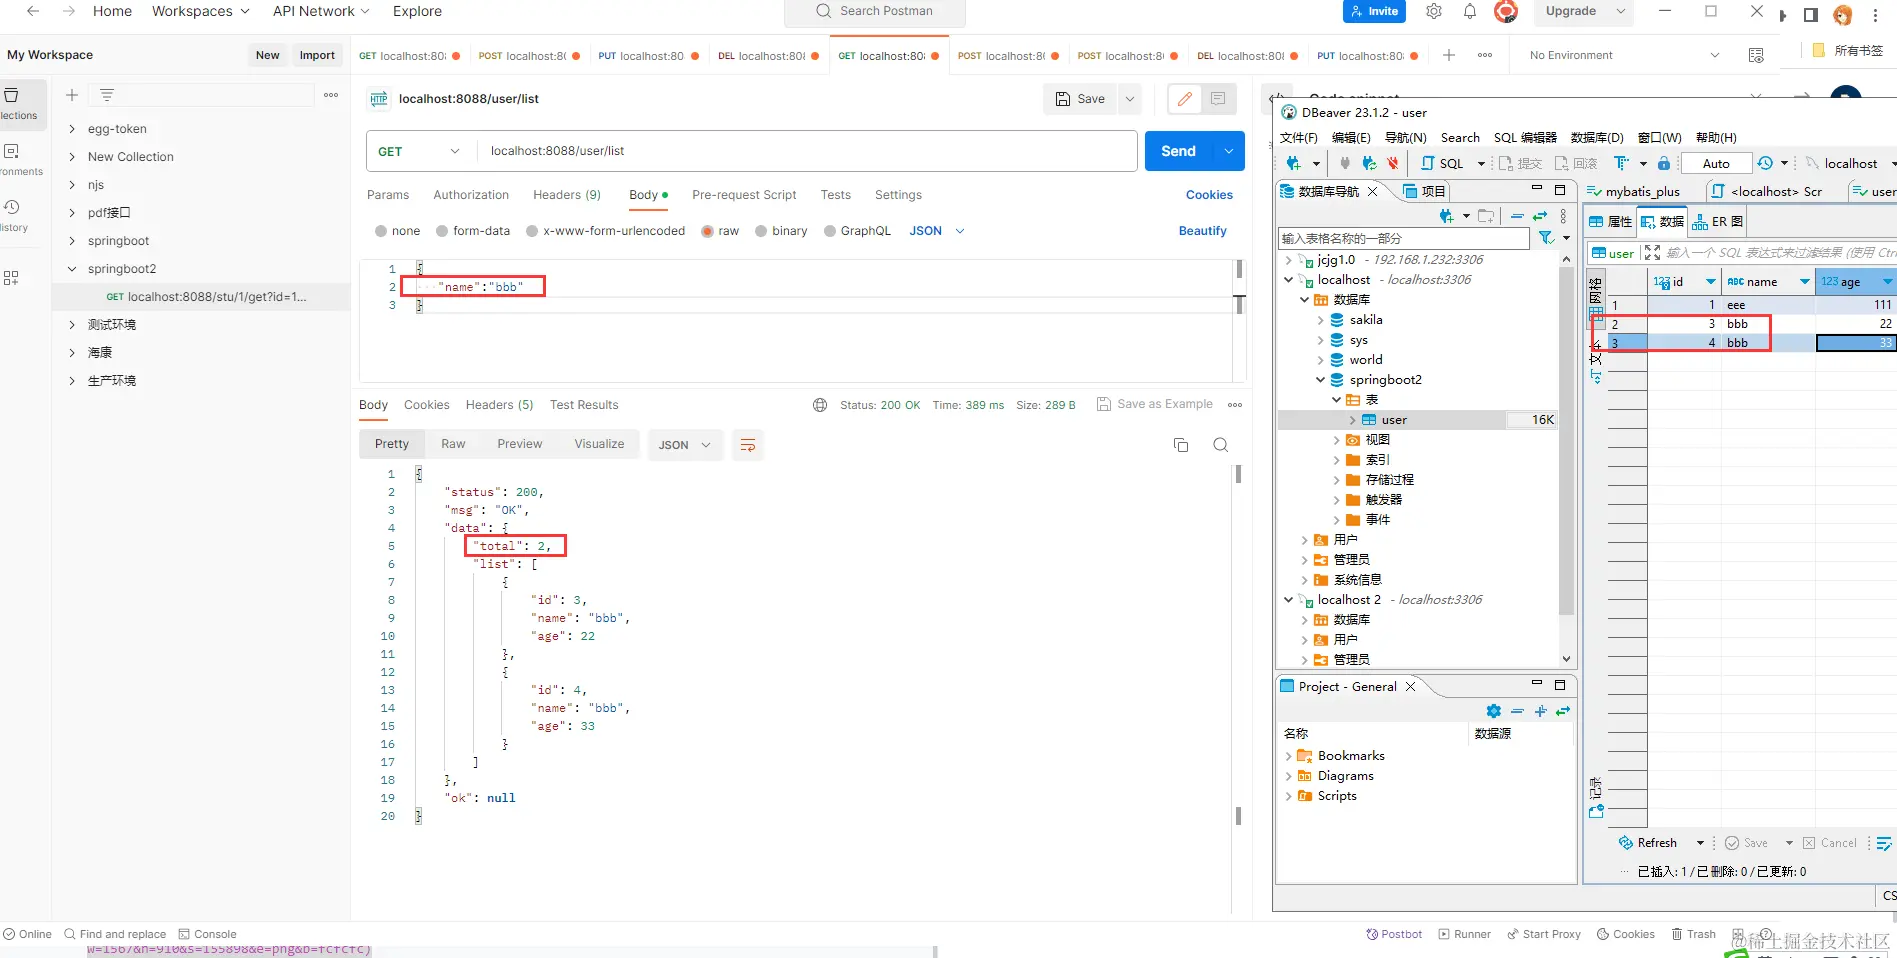Image resolution: width=1897 pixels, height=958 pixels.
Task: Add a new collection with plus icon
Action: [x=72, y=95]
